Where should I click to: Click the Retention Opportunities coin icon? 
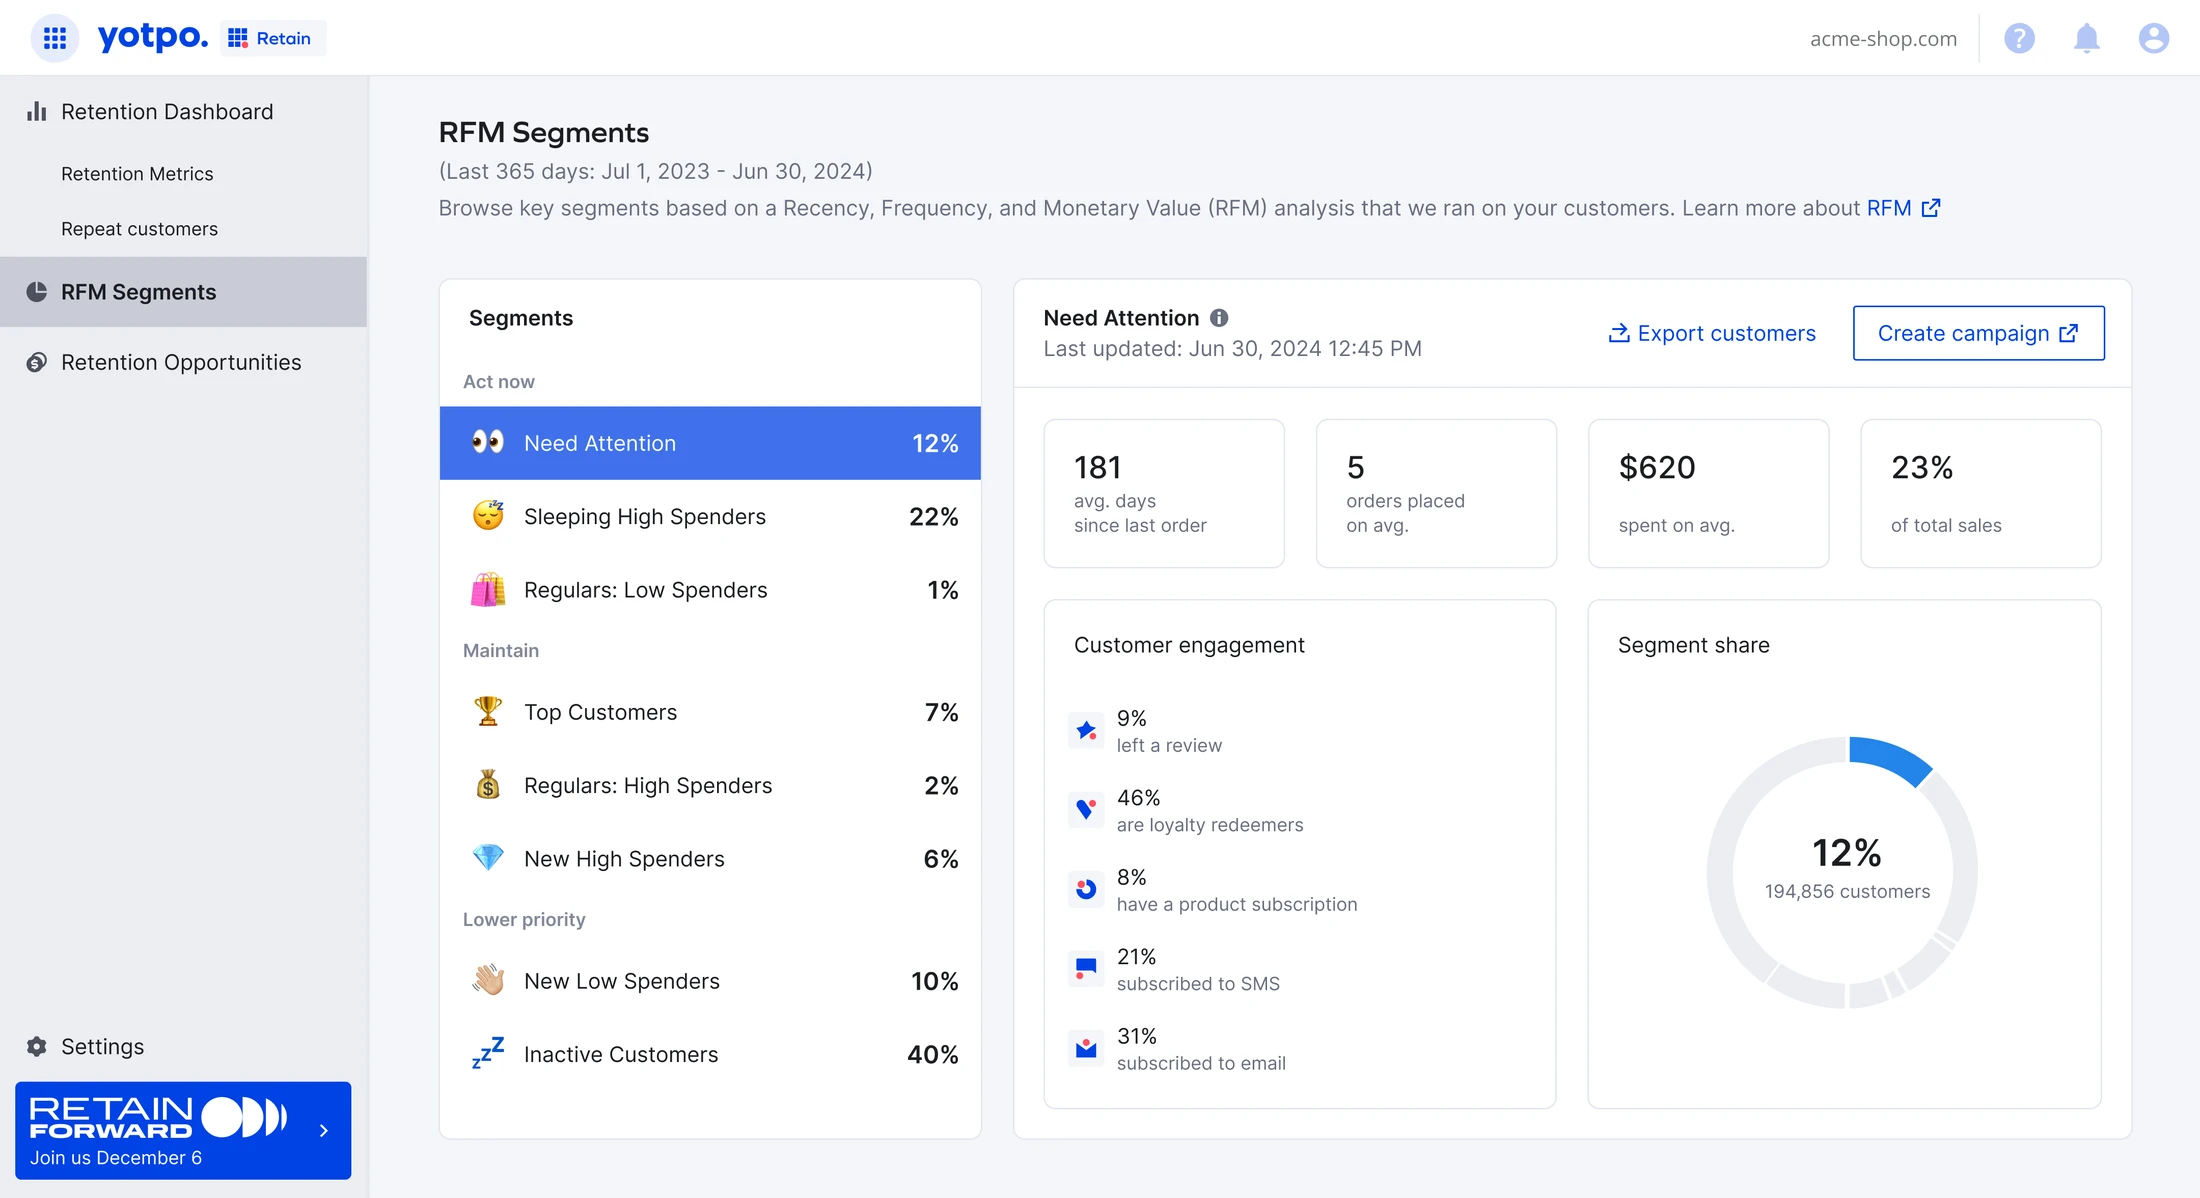(x=37, y=362)
